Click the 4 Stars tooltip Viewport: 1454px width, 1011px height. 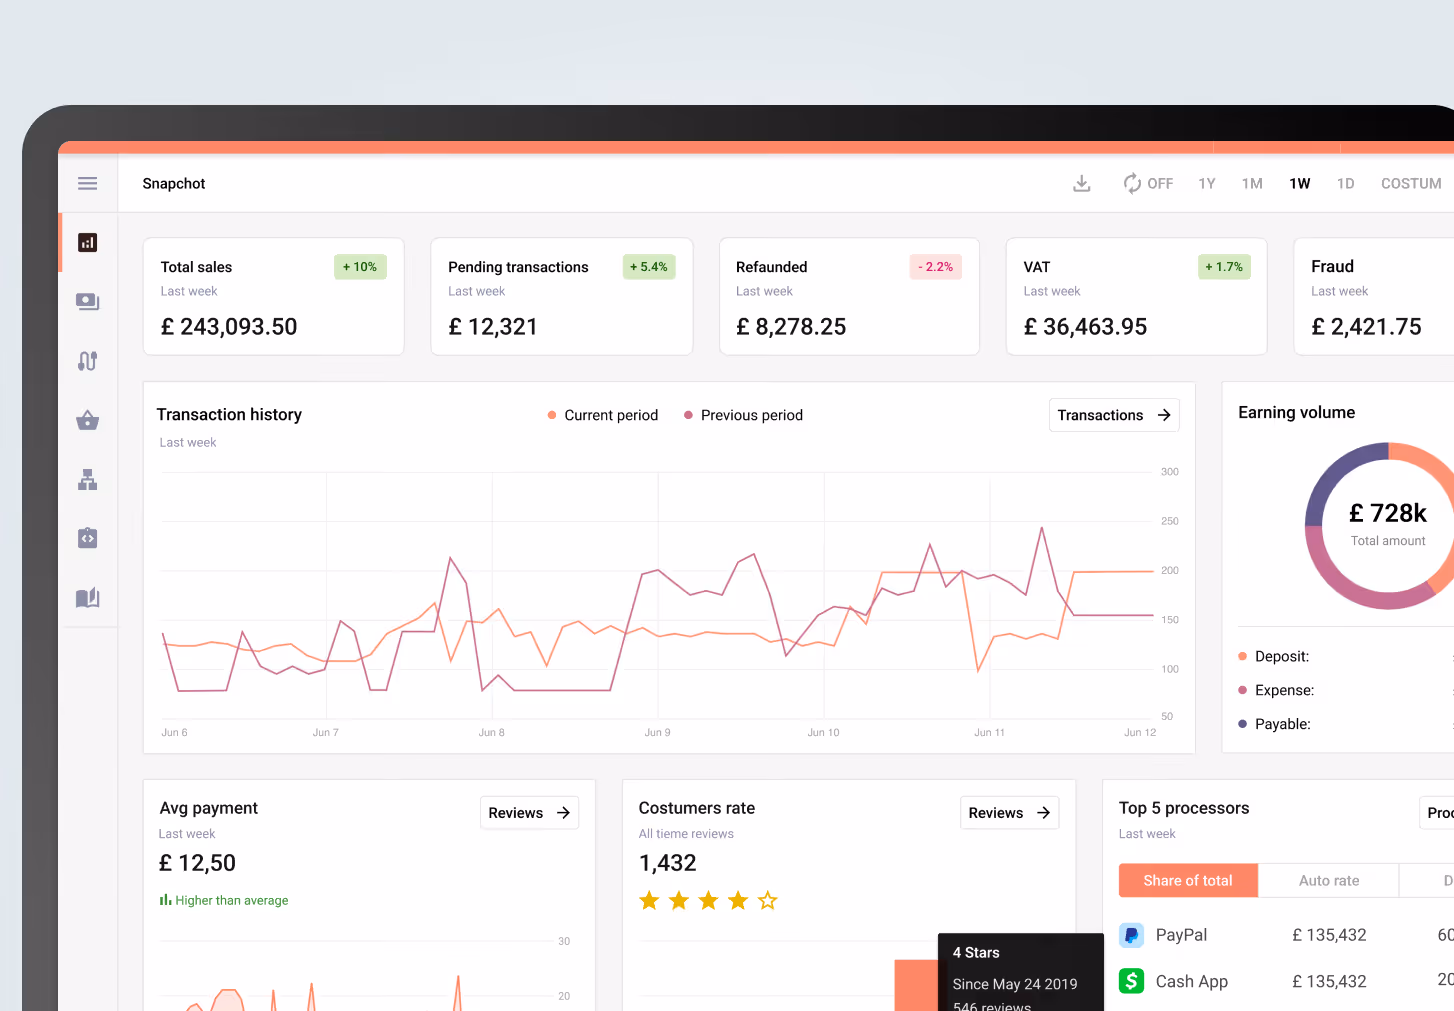1020,972
